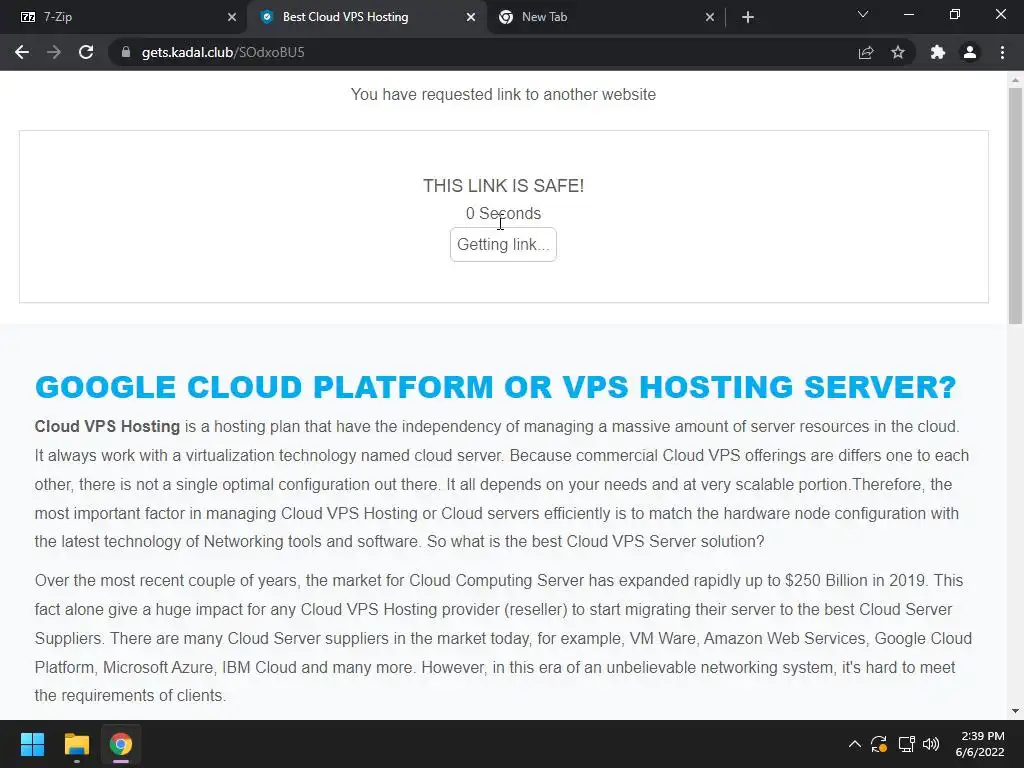Close the 7-Zip tab
The image size is (1024, 768).
point(232,17)
